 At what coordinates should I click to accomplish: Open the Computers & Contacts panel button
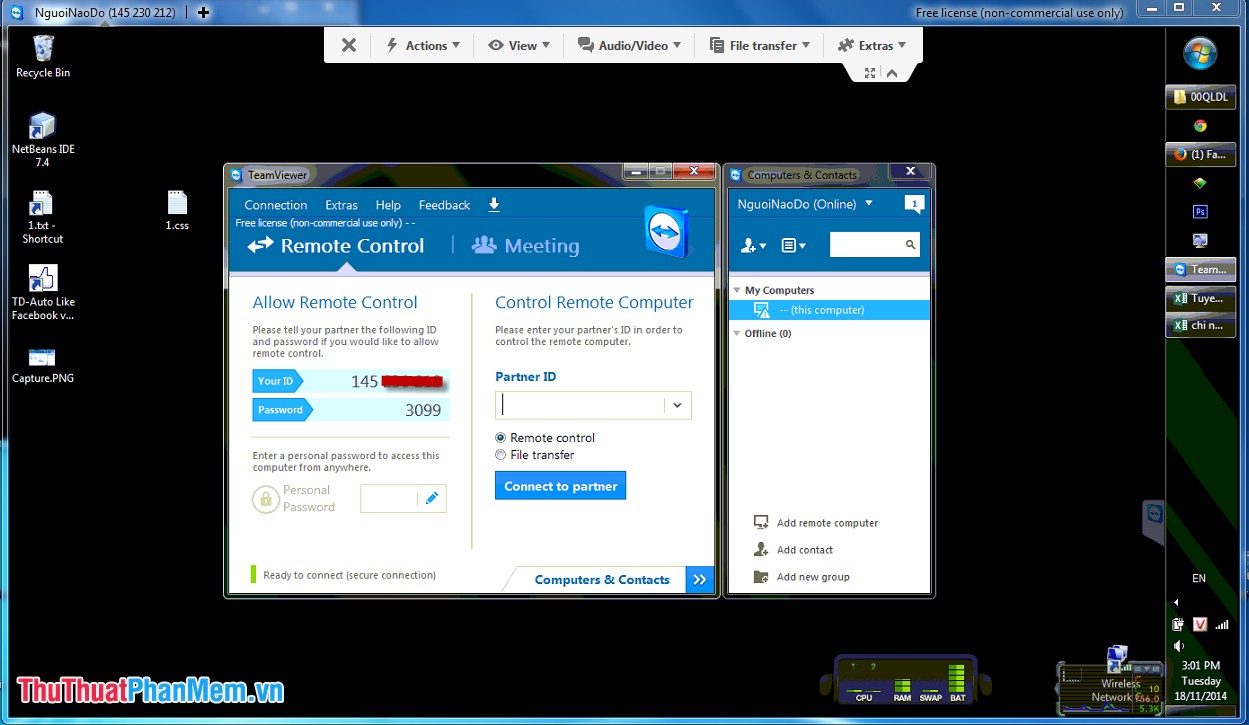pos(601,579)
